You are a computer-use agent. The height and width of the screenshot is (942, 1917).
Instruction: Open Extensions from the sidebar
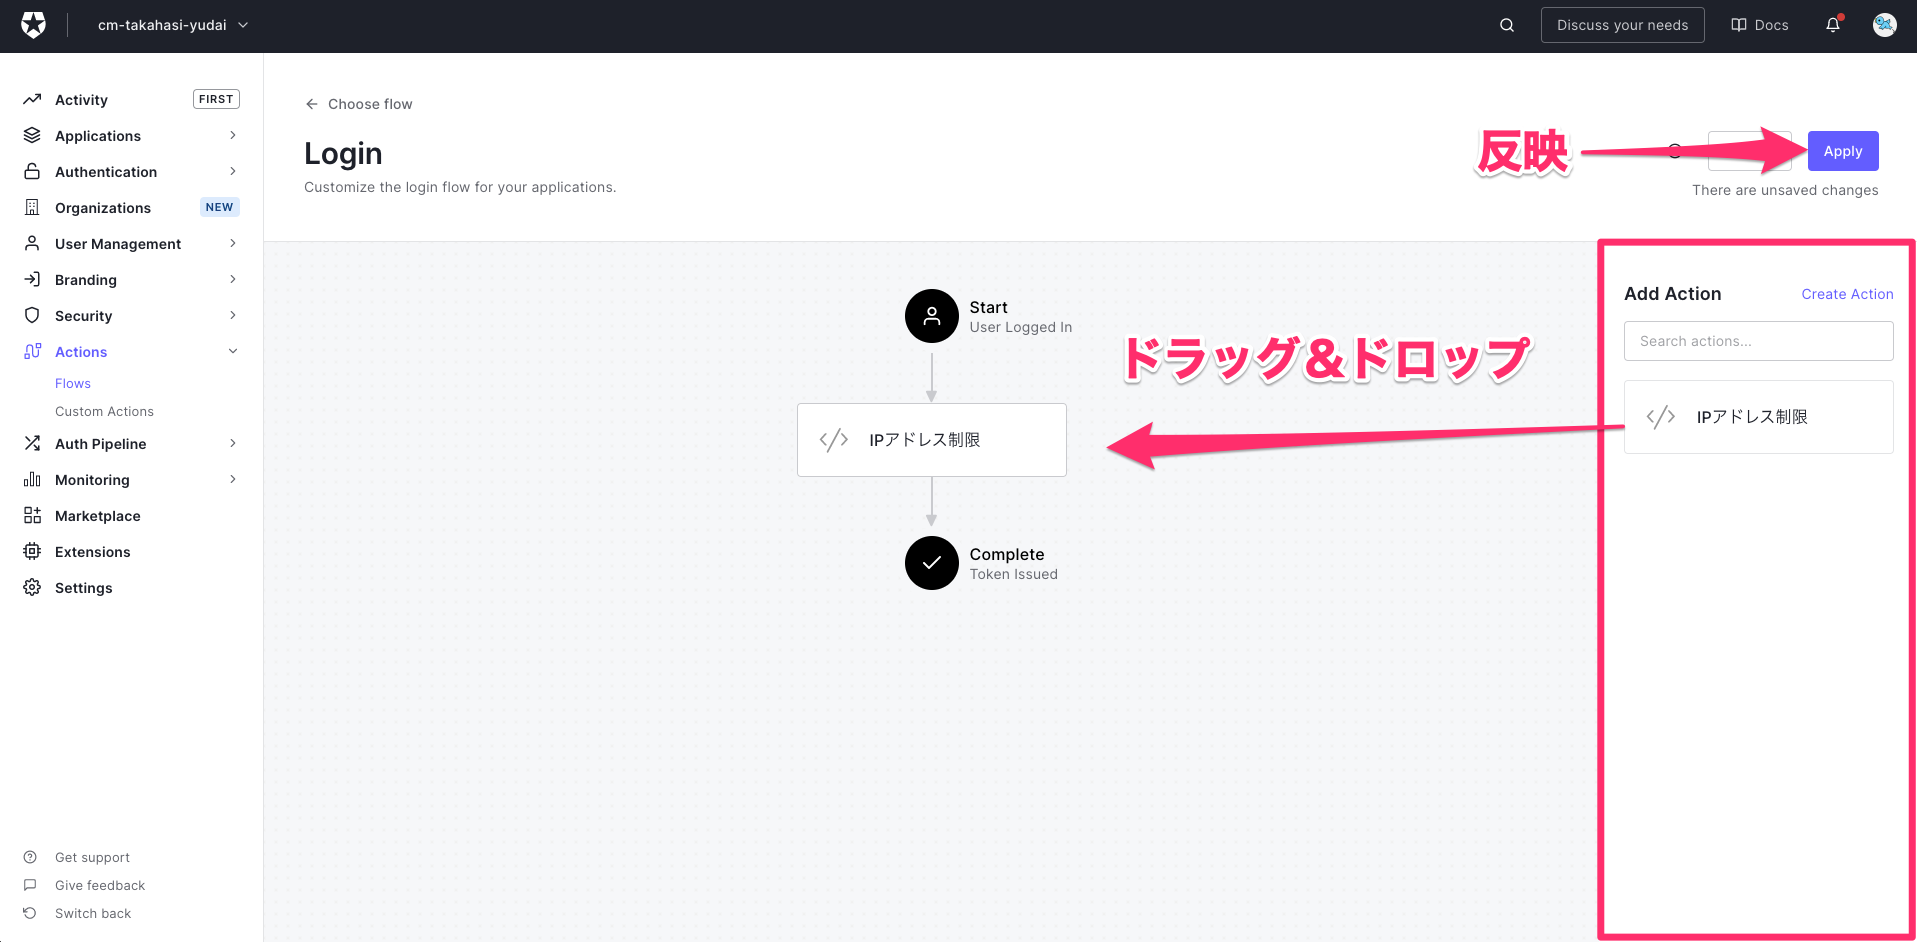click(x=93, y=551)
